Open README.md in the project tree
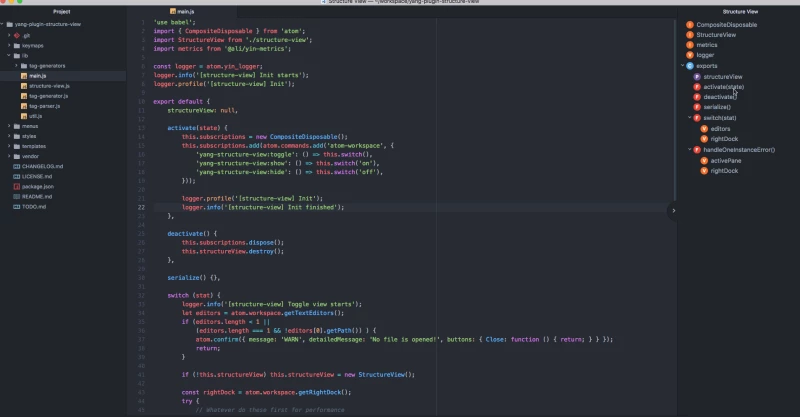This screenshot has width=800, height=417. click(x=36, y=196)
